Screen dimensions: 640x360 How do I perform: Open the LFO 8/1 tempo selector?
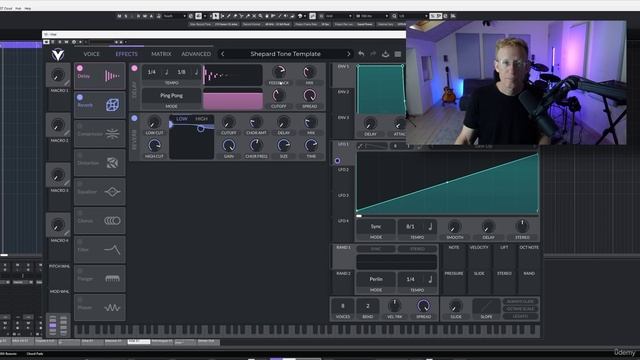411,227
